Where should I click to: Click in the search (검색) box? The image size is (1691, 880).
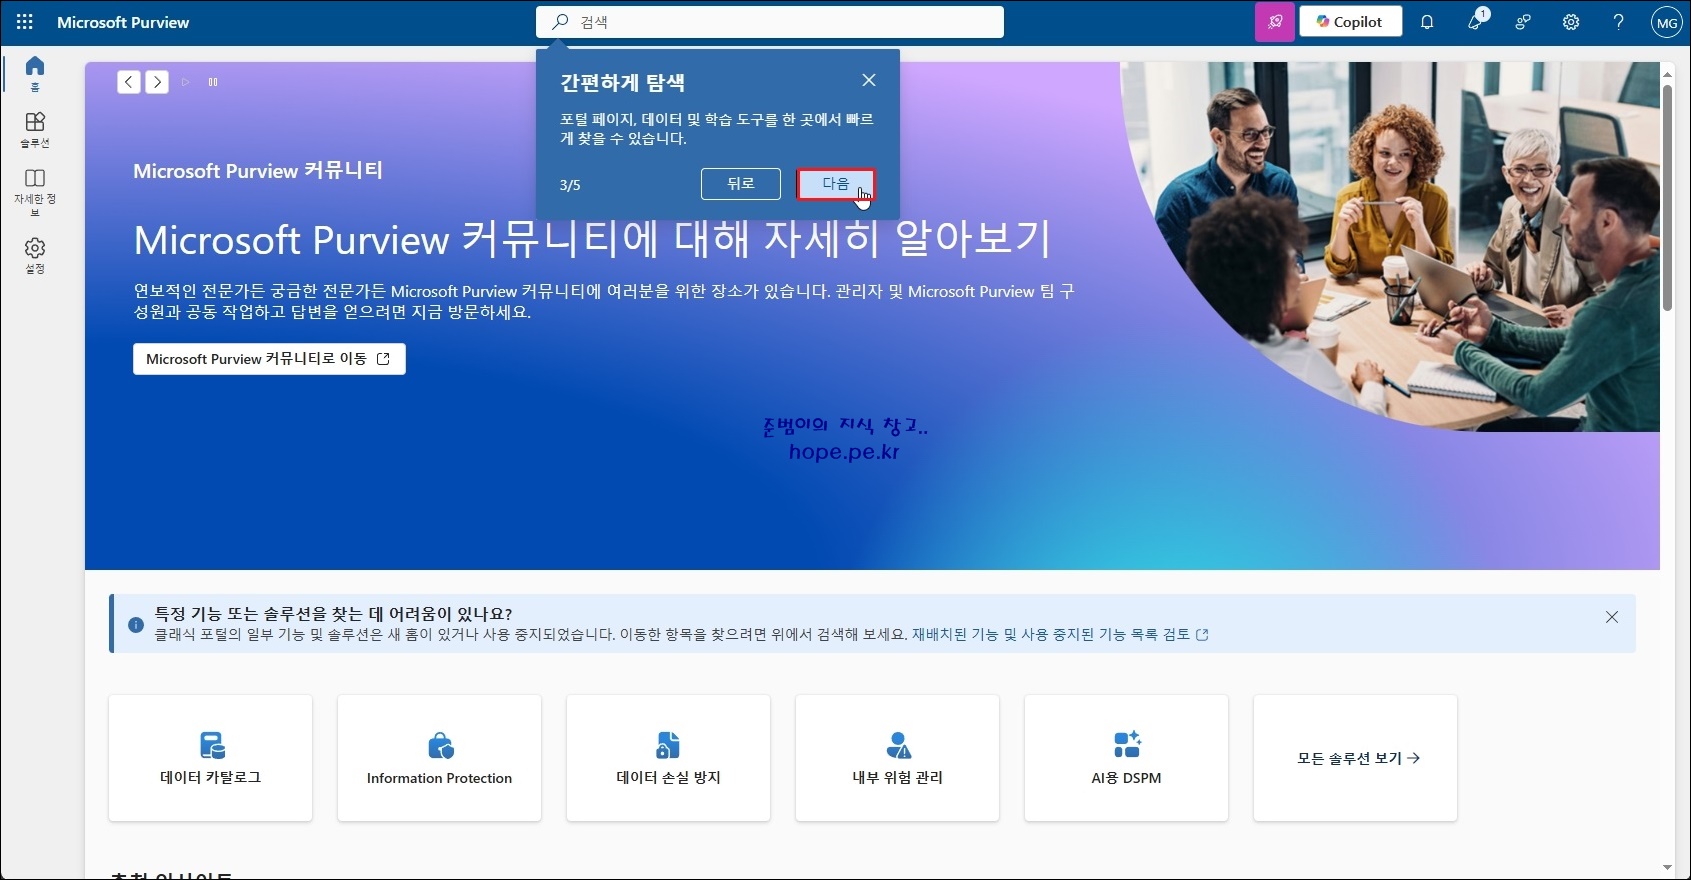point(770,22)
